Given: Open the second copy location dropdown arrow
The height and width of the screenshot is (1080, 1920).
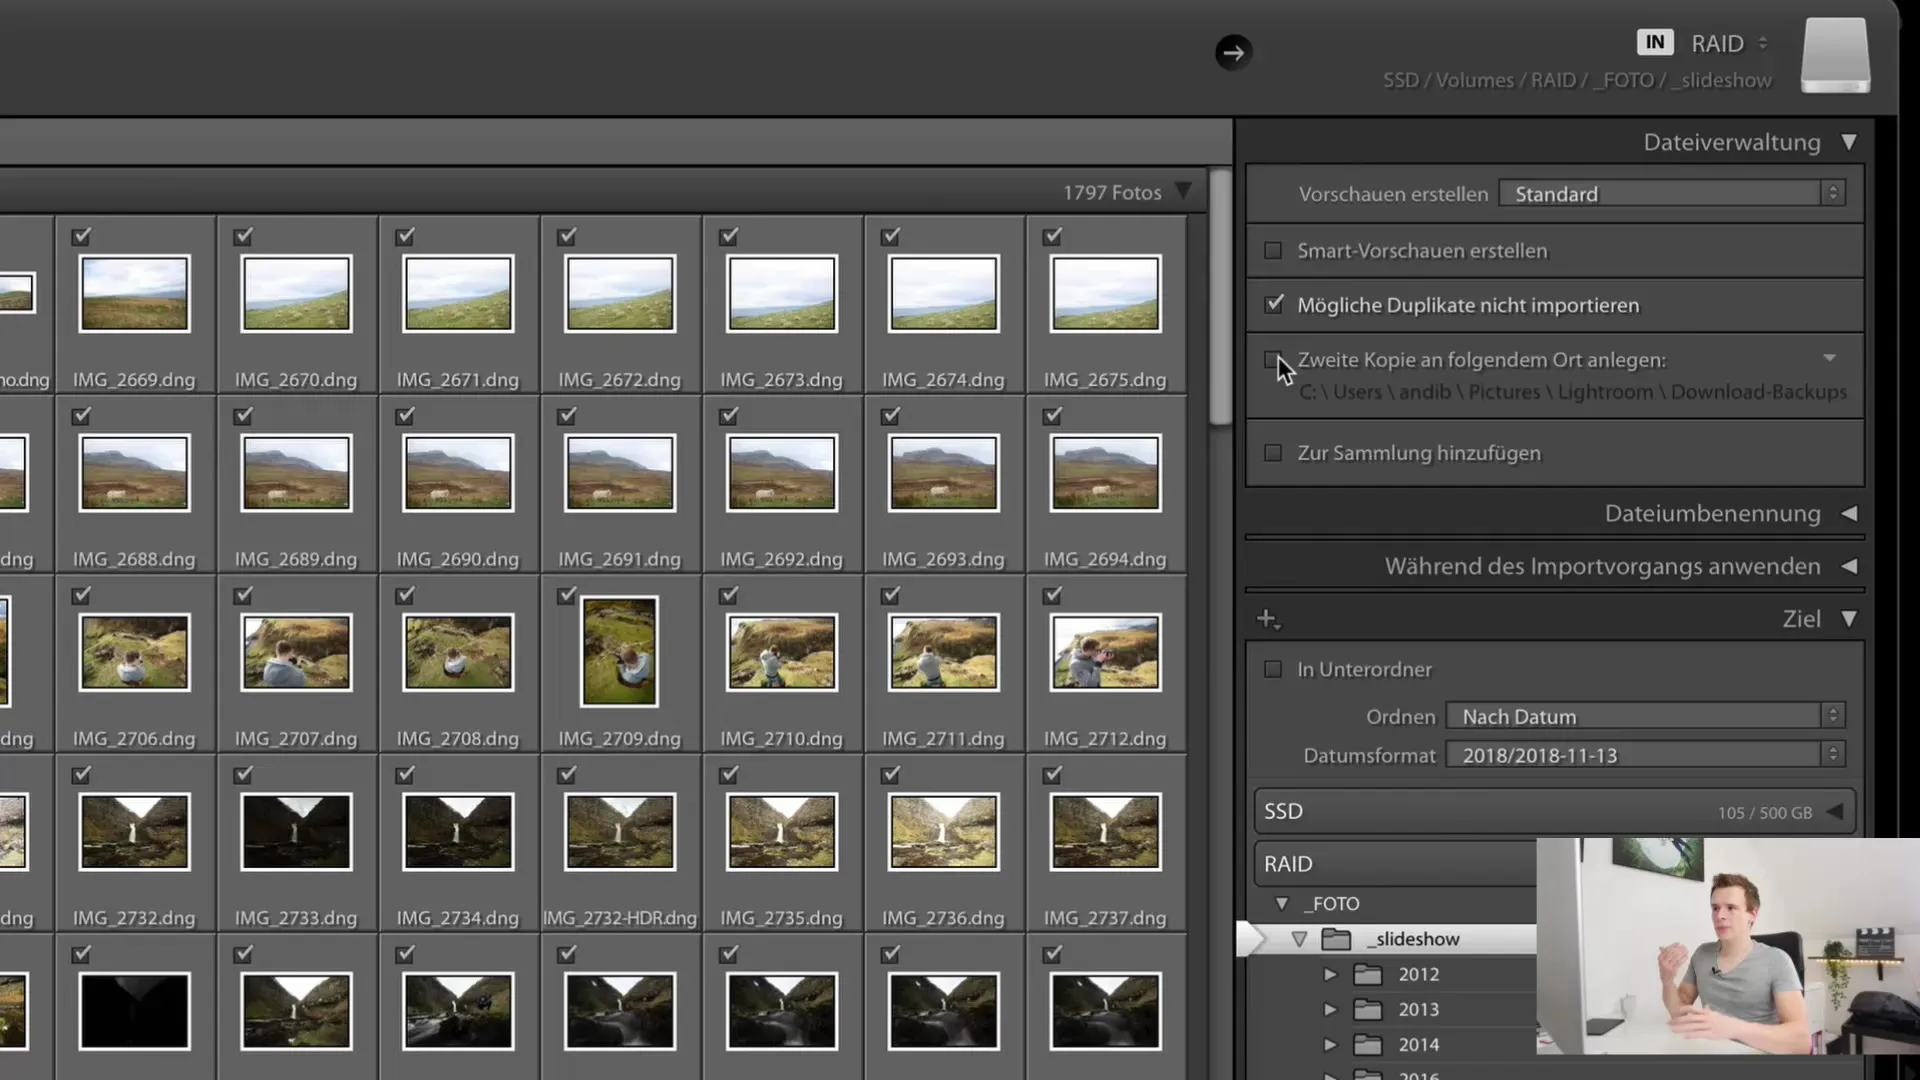Looking at the screenshot, I should tap(1829, 358).
